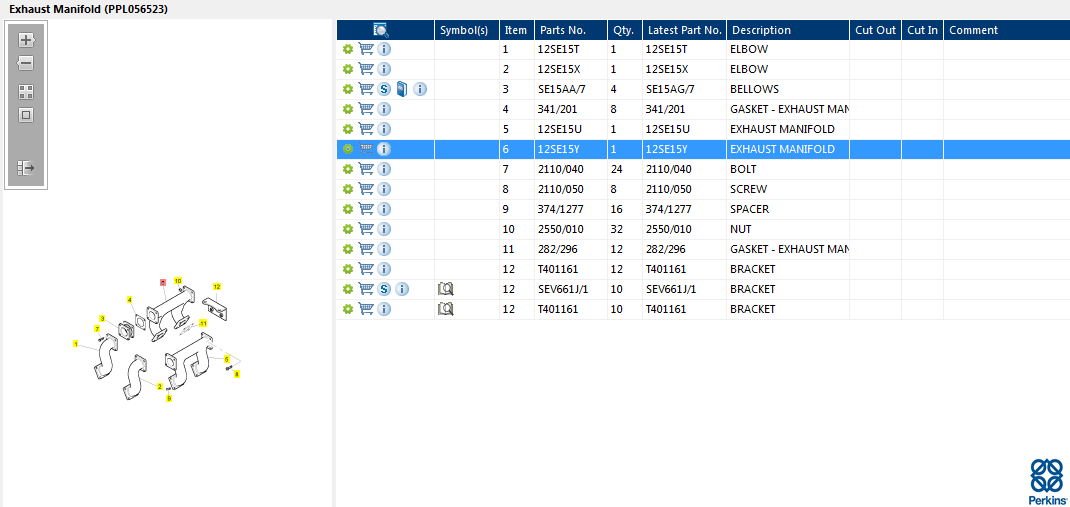Viewport: 1070px width, 507px height.
Task: Click the Comment column header
Action: (x=1007, y=30)
